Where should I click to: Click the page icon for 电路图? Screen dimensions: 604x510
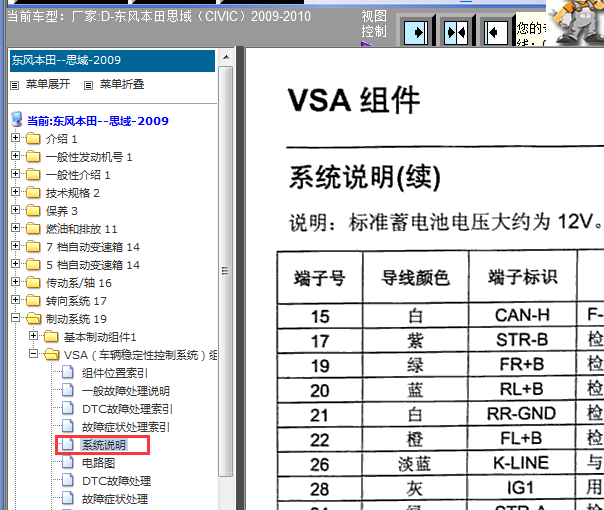click(x=68, y=462)
